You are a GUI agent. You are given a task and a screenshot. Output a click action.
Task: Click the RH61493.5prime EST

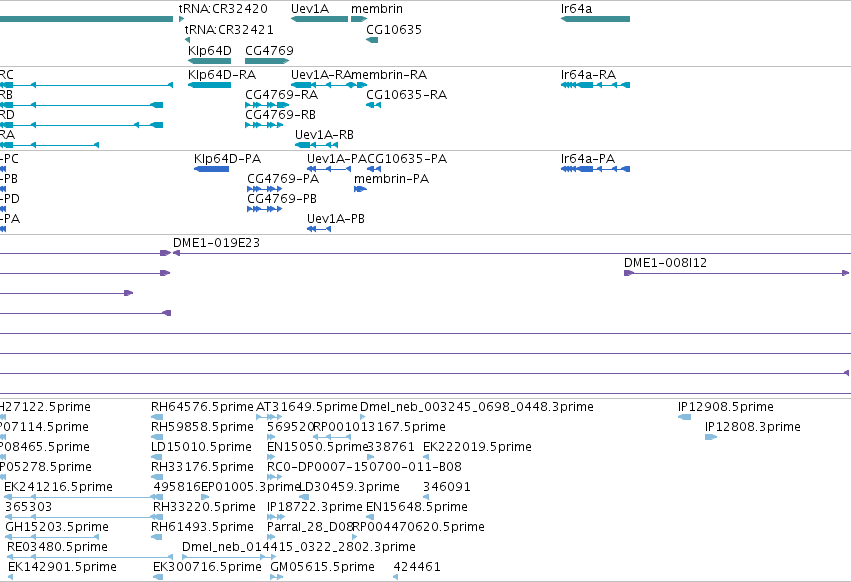157,537
